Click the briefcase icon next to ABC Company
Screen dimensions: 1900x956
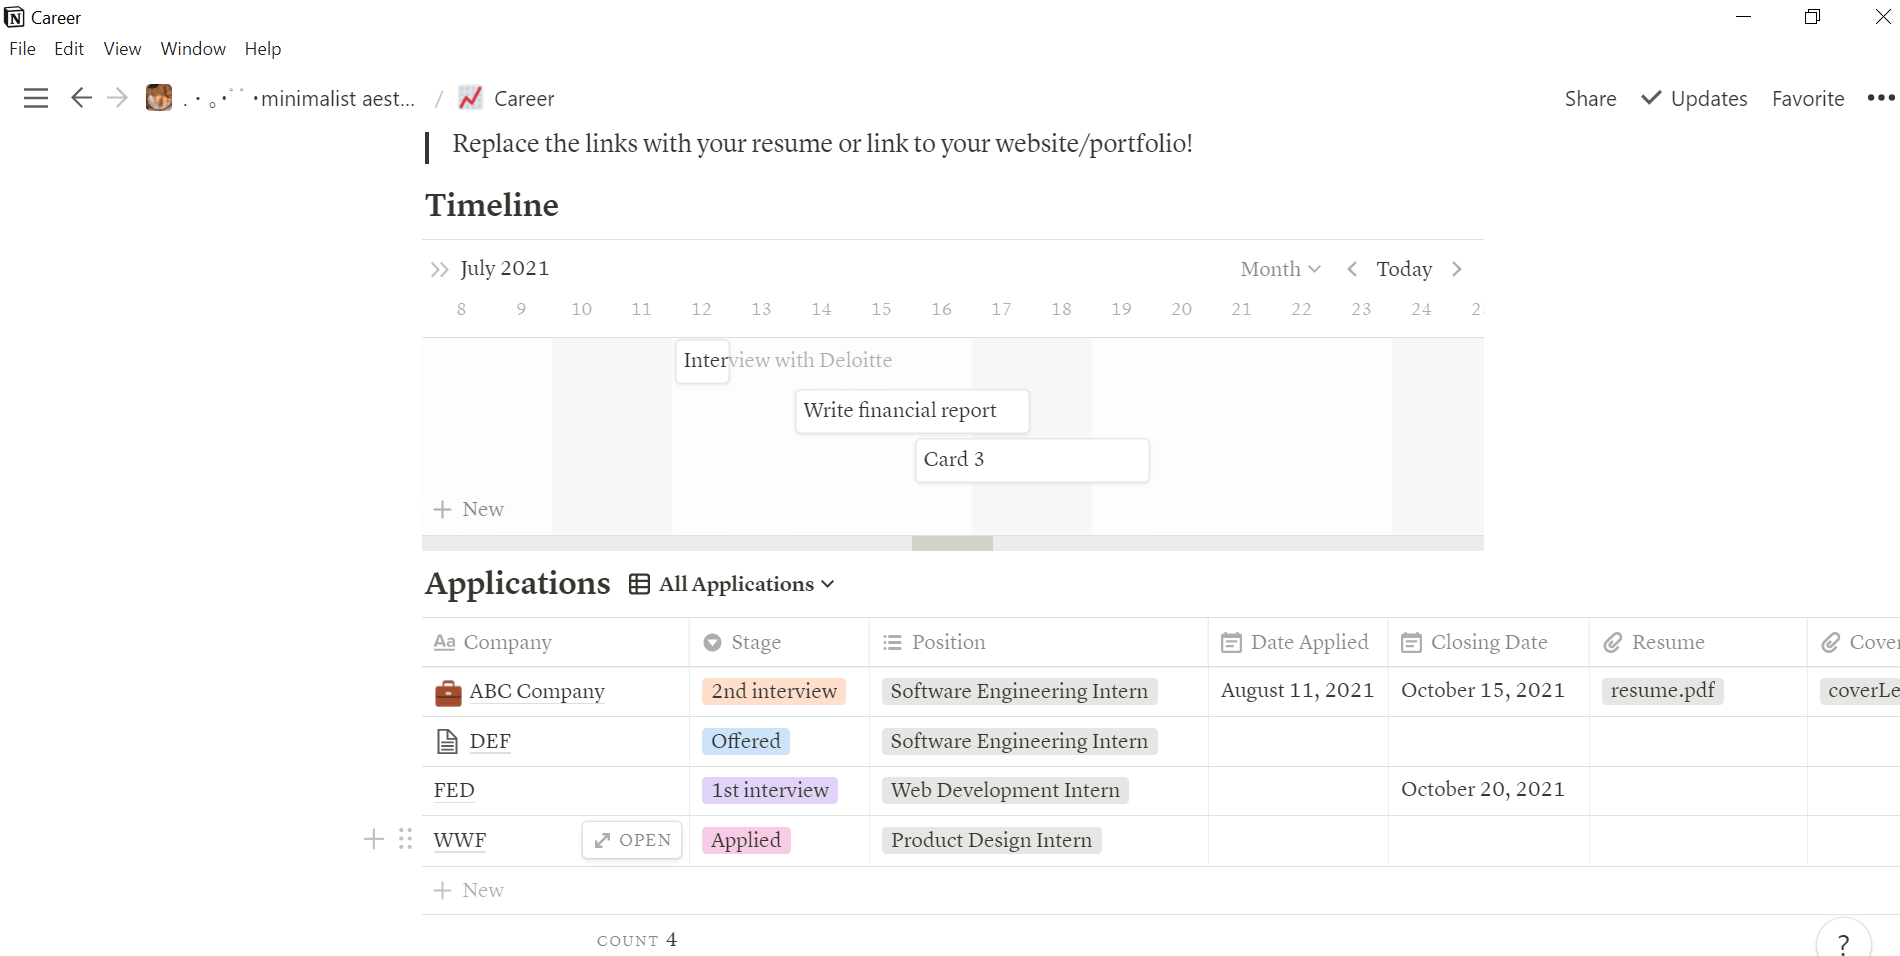click(448, 691)
